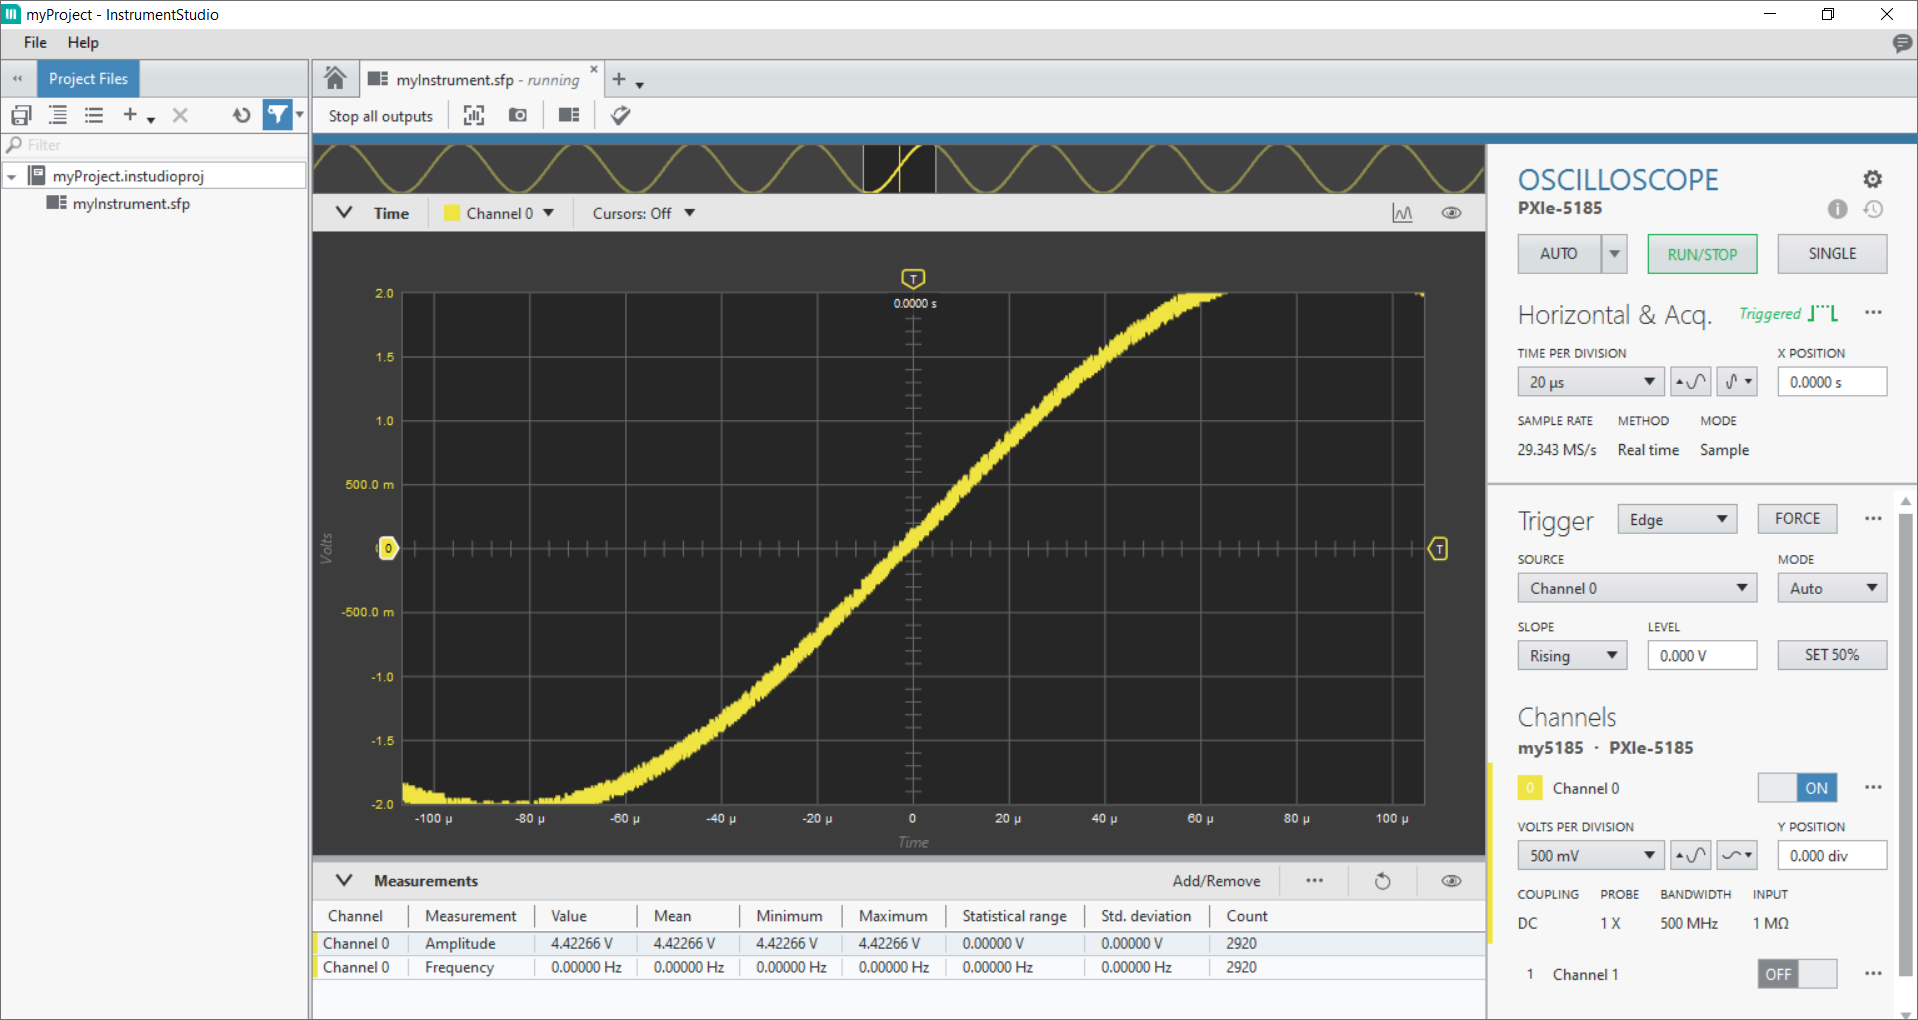Open the feedback chat bubble icon
This screenshot has height=1020, width=1918.
coord(1902,43)
